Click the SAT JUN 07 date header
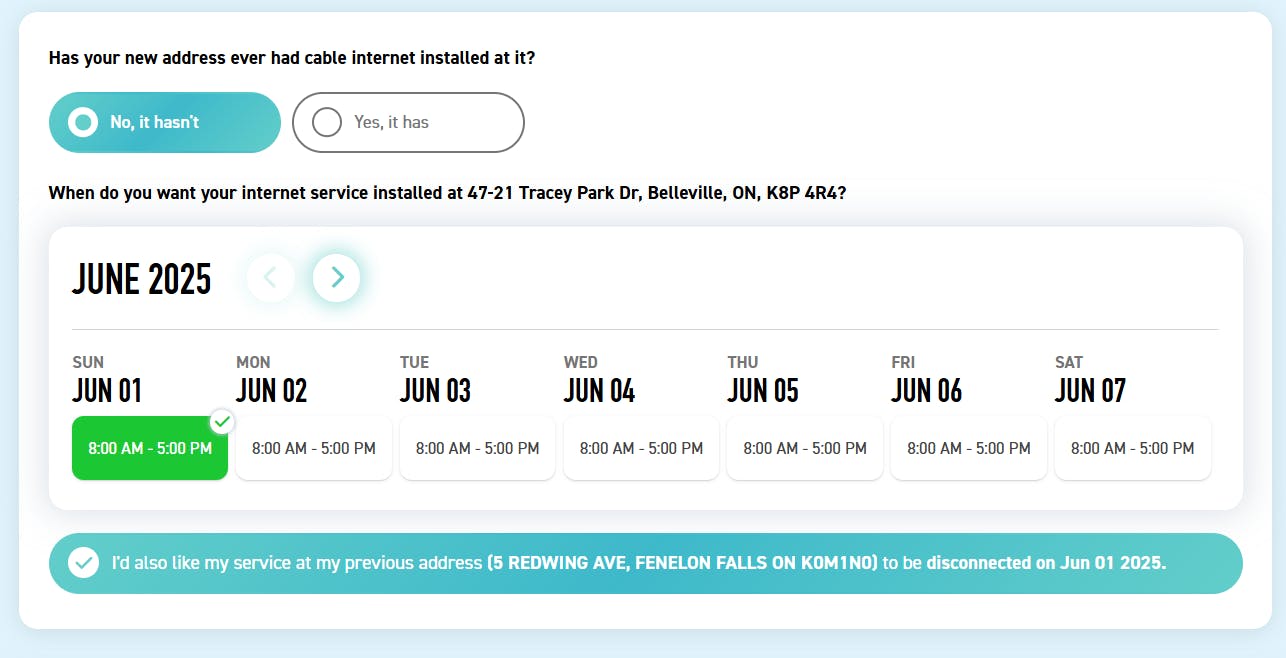Viewport: 1286px width, 658px height. [x=1090, y=380]
